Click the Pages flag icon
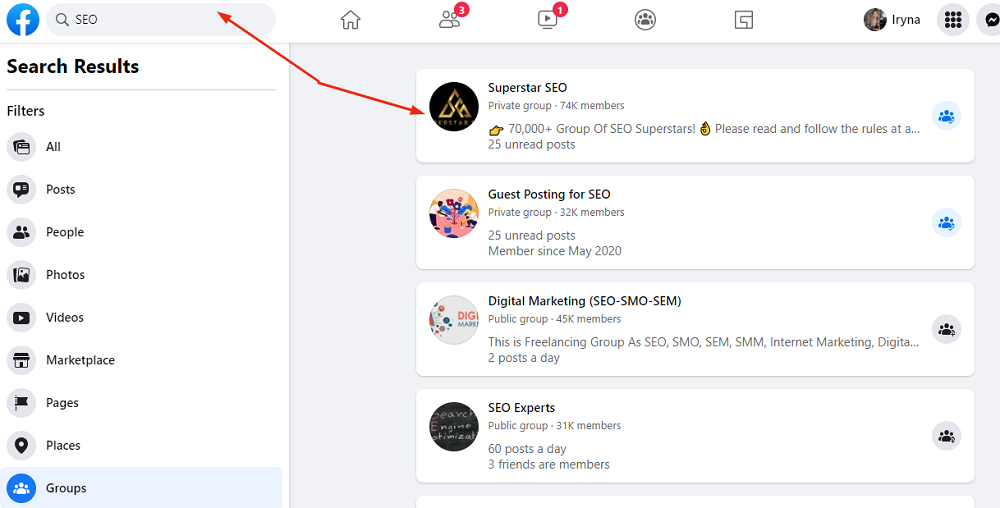The height and width of the screenshot is (508, 1000). click(22, 403)
